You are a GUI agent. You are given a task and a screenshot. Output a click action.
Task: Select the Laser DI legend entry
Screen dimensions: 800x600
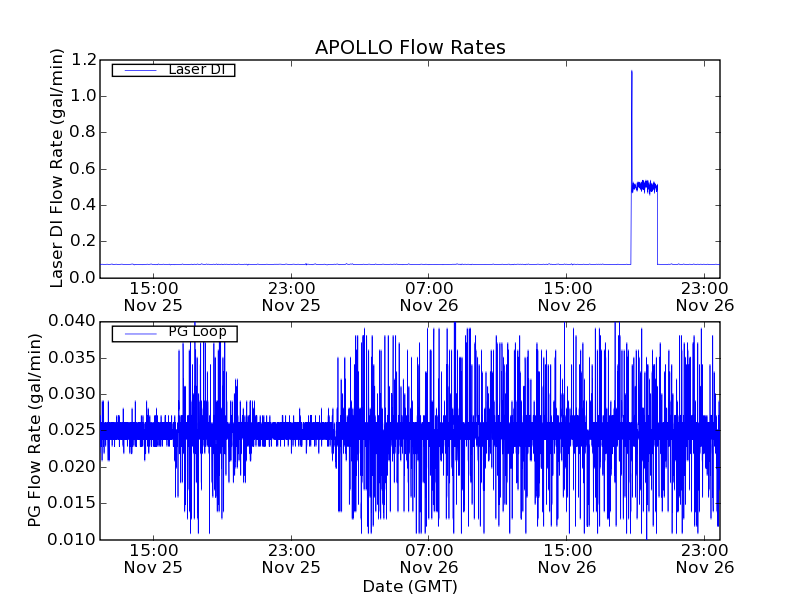pos(195,70)
